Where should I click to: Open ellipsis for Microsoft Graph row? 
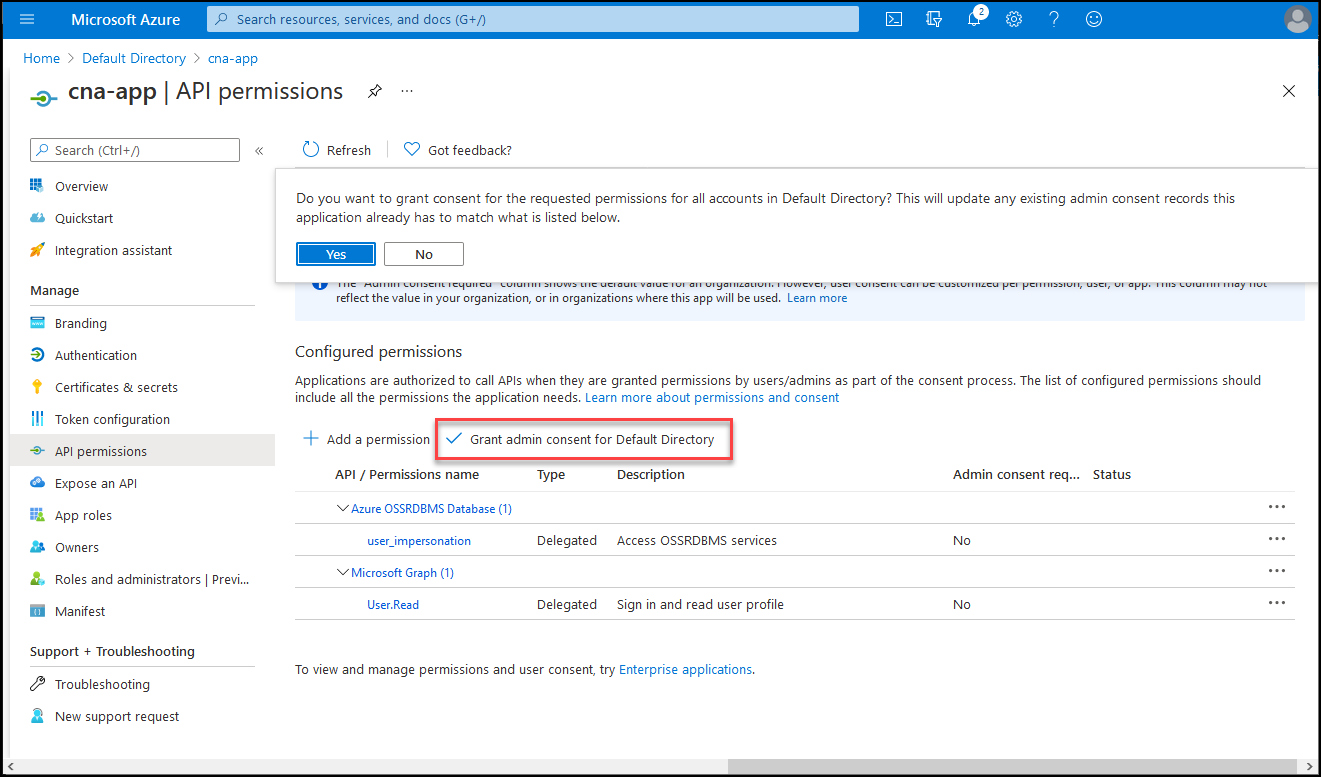point(1277,571)
